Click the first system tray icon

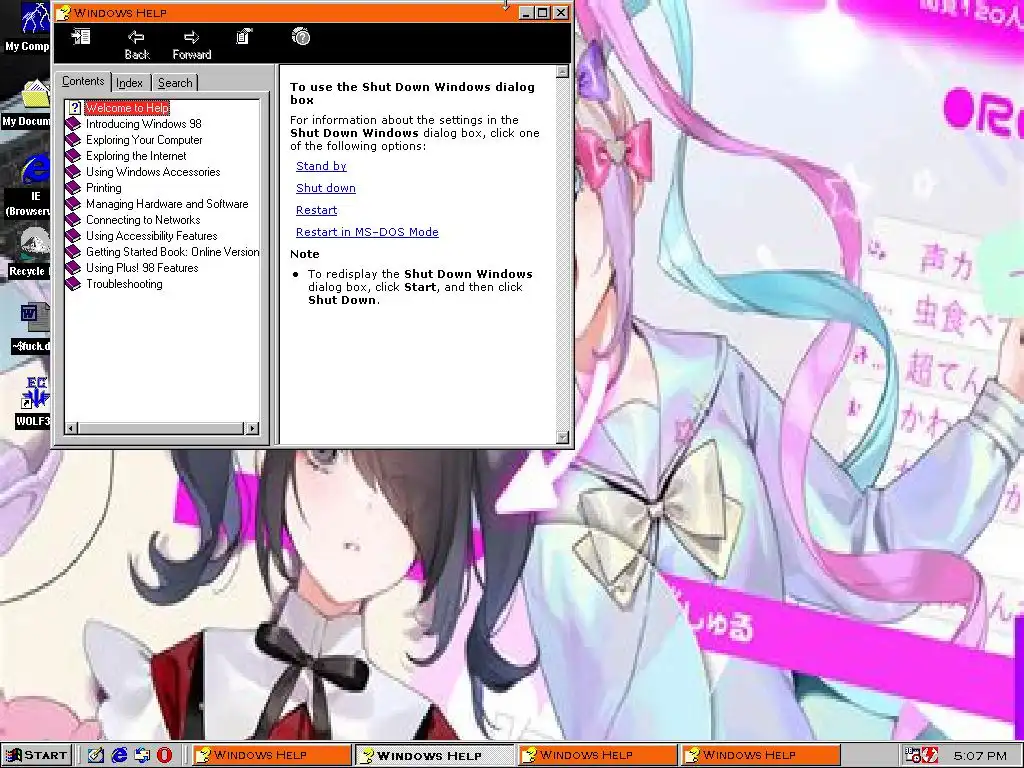point(912,756)
